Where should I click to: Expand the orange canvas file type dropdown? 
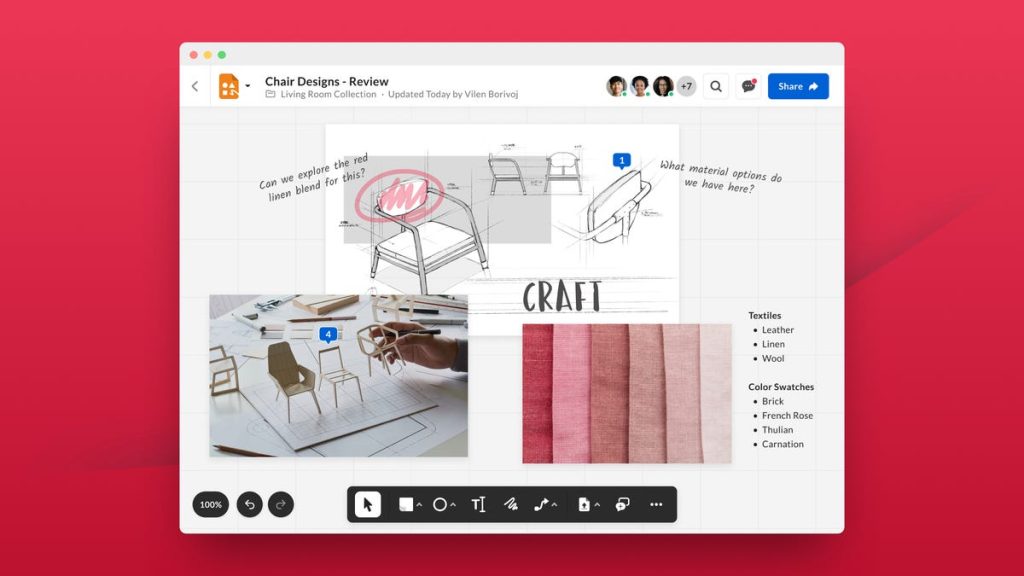(x=247, y=87)
